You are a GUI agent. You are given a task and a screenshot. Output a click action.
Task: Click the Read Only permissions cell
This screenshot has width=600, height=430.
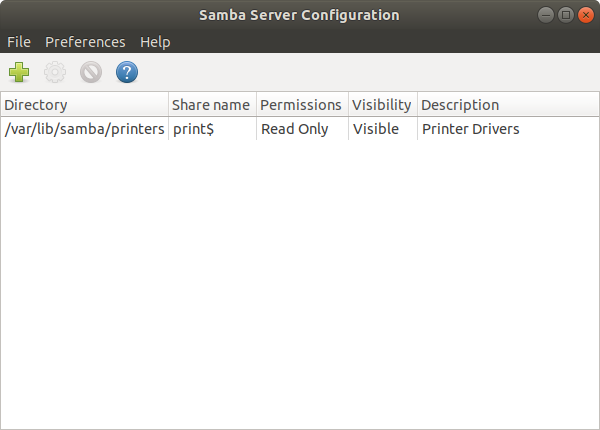click(294, 129)
